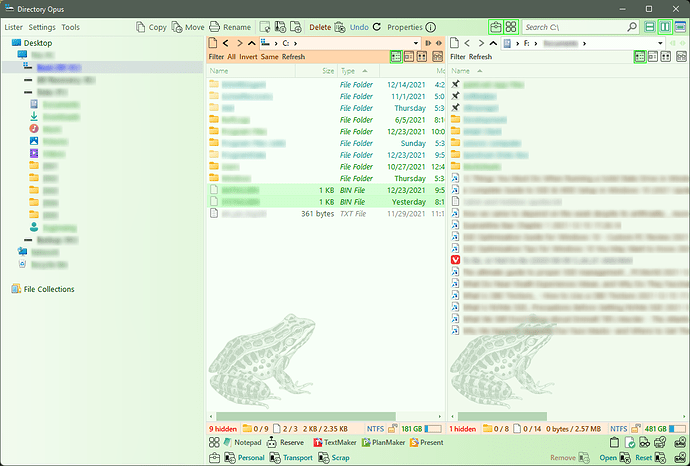Viewport: 690px width, 466px height.
Task: Select details view mode in C: pane
Action: [x=396, y=57]
